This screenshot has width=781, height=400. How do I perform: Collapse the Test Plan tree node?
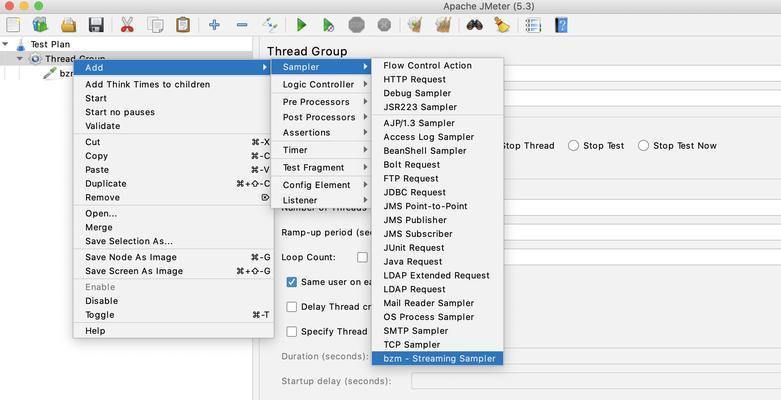pyautogui.click(x=5, y=44)
